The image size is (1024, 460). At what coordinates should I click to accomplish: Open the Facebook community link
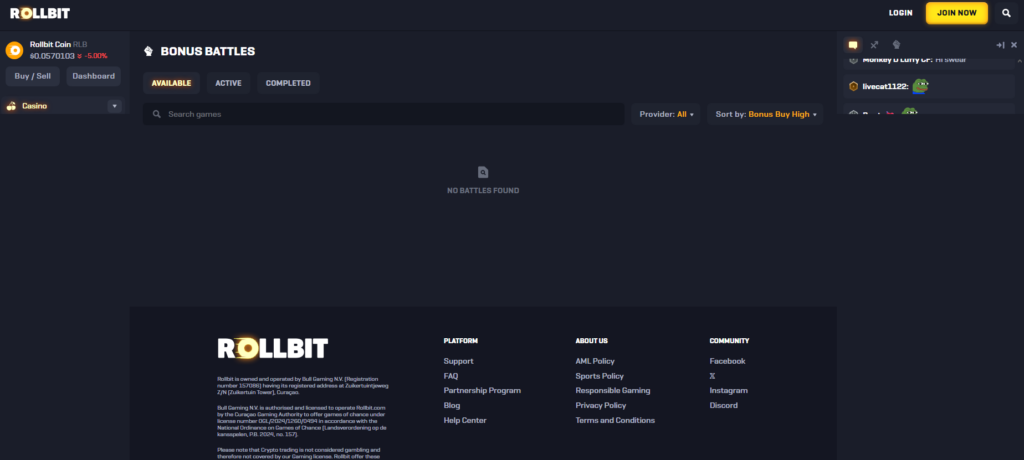[728, 361]
